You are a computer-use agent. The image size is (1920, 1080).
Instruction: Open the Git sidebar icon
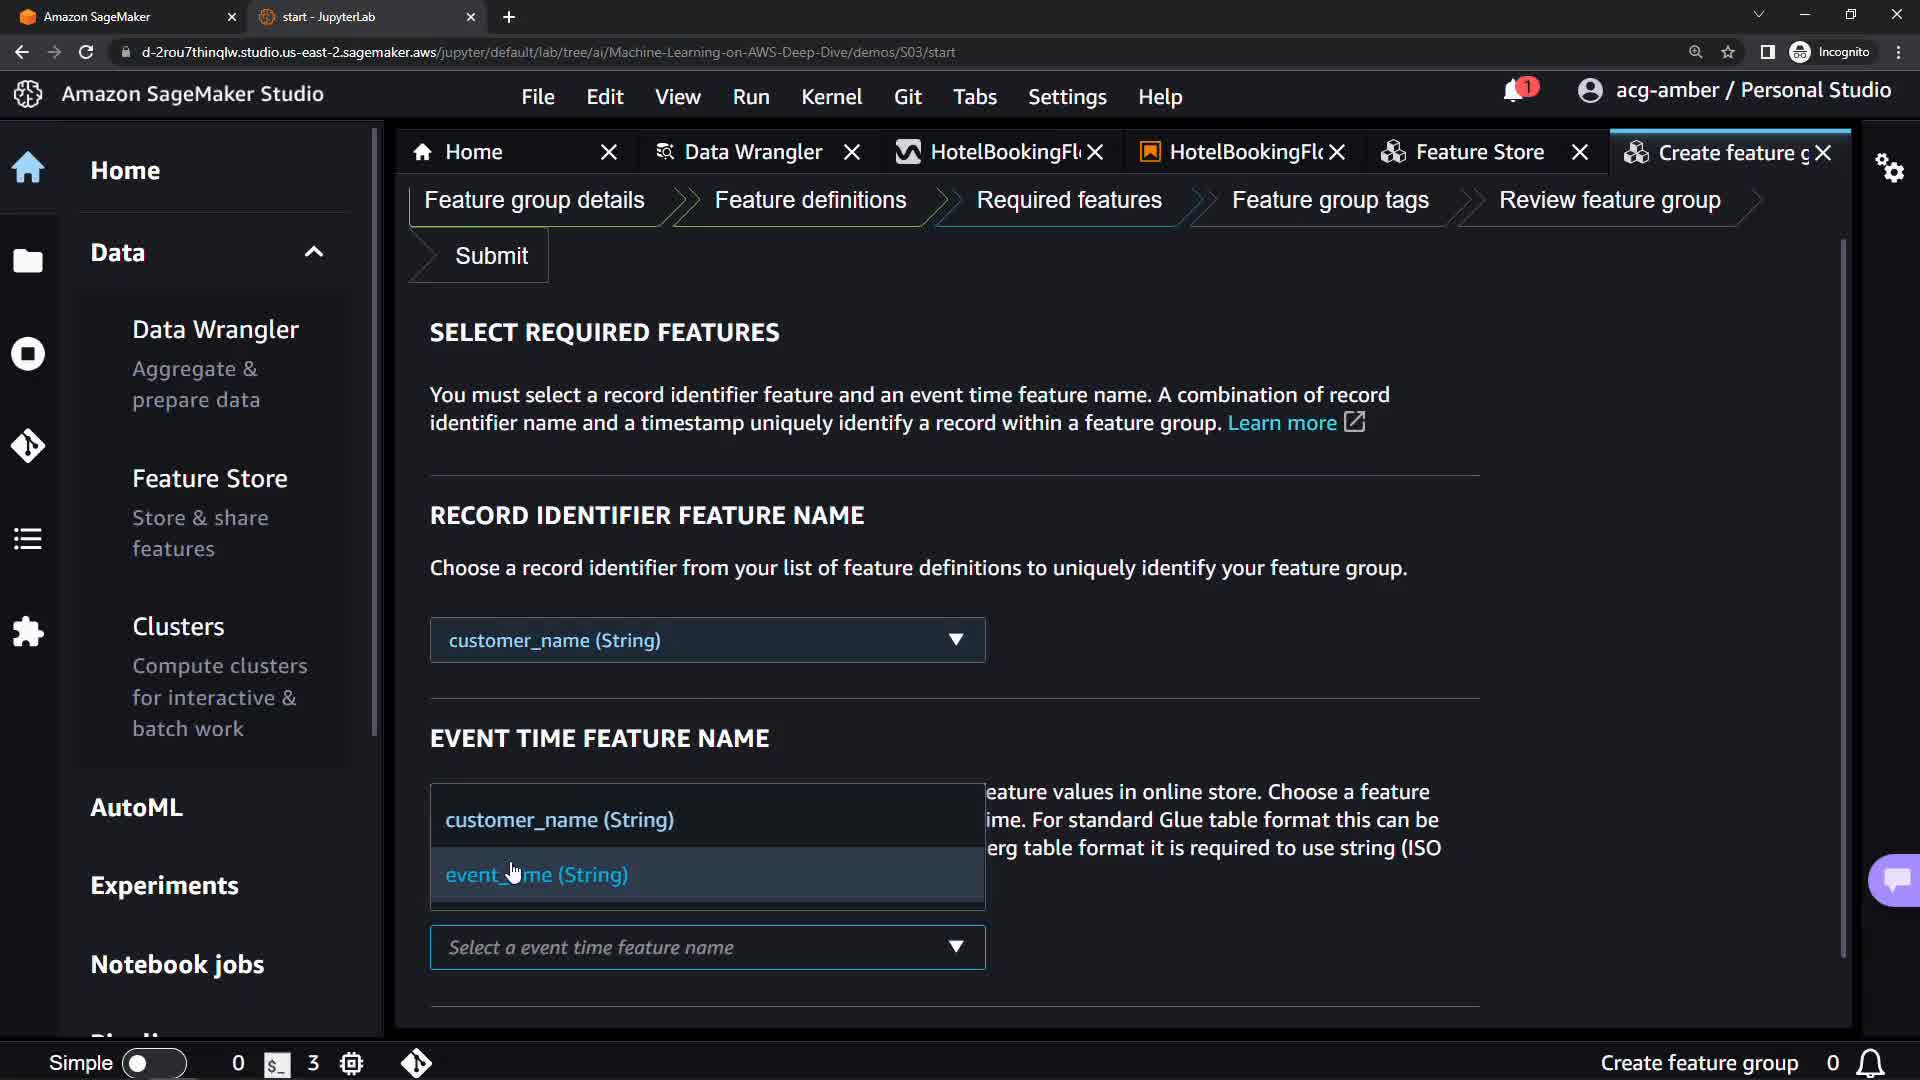pos(28,446)
